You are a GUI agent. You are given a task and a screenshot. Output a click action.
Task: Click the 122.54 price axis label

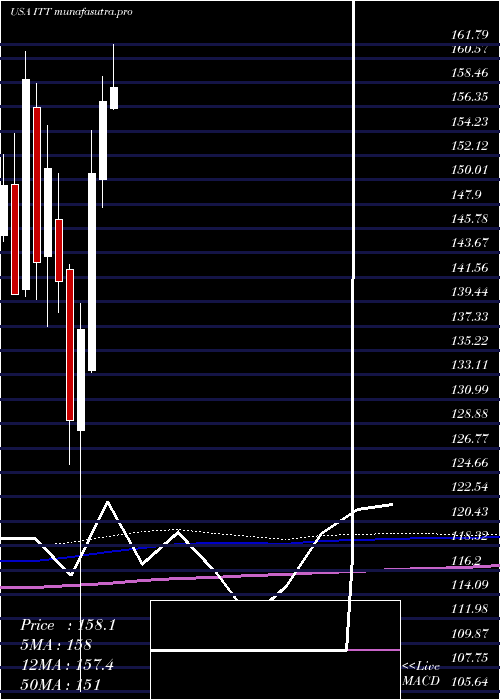pyautogui.click(x=468, y=488)
